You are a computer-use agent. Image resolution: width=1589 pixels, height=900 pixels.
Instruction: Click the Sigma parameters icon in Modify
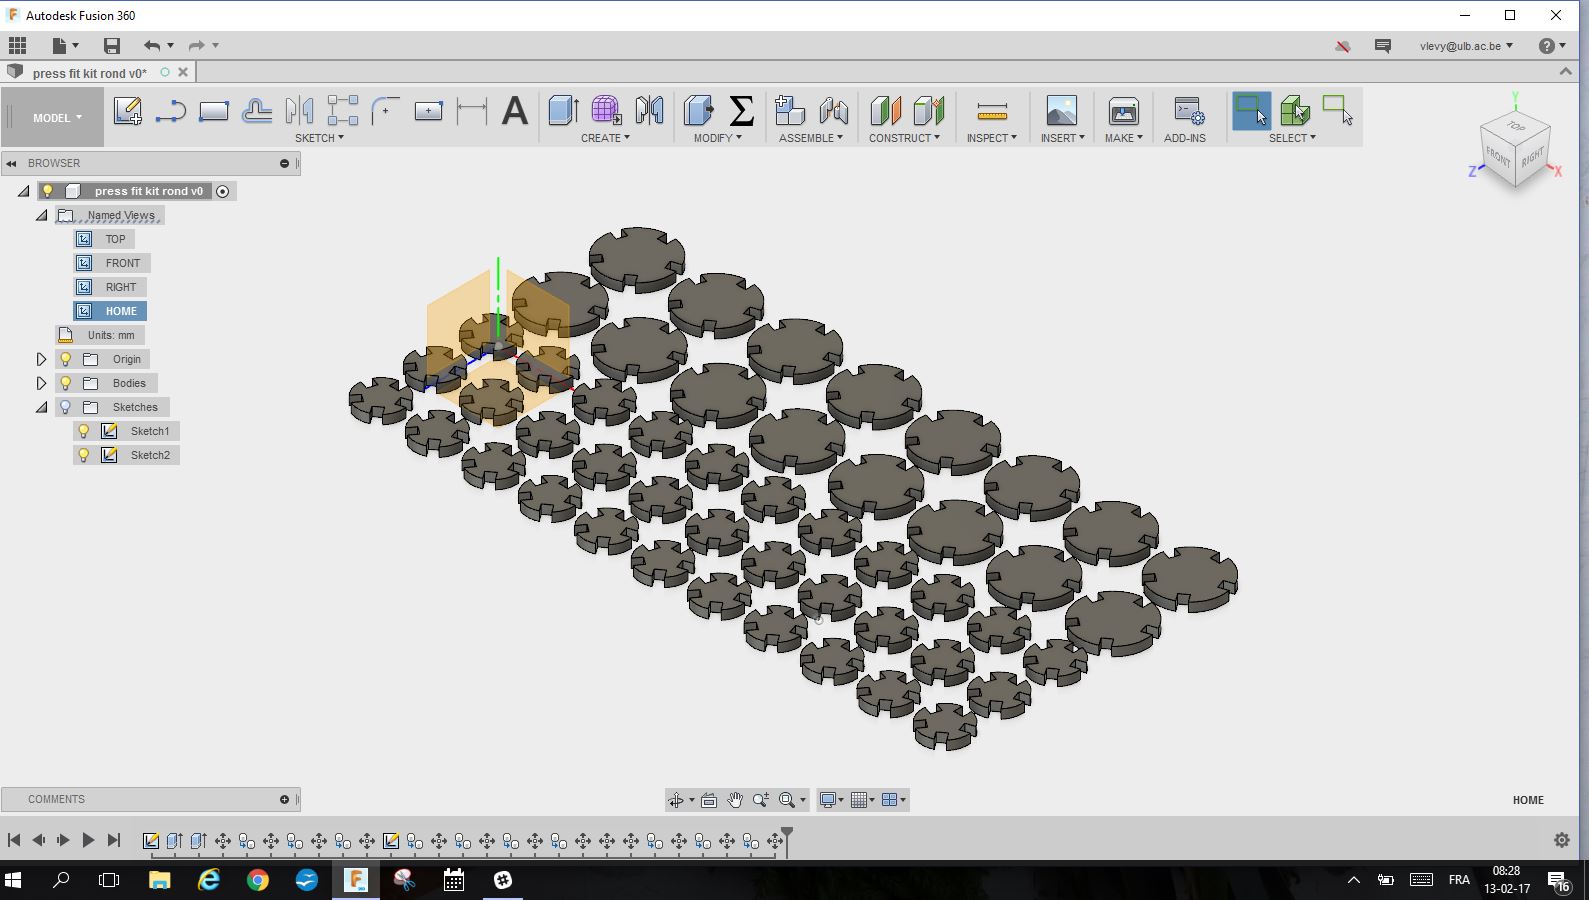(x=741, y=111)
